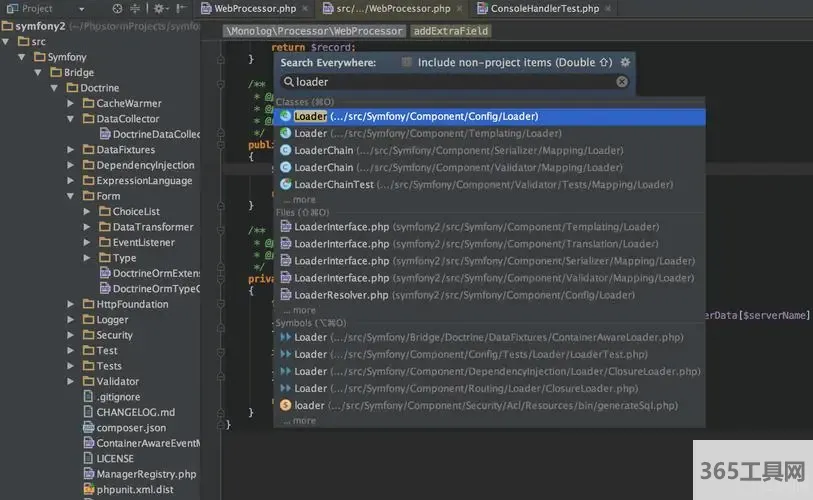Expand the CacheWarmer folder
The width and height of the screenshot is (813, 500).
71,103
